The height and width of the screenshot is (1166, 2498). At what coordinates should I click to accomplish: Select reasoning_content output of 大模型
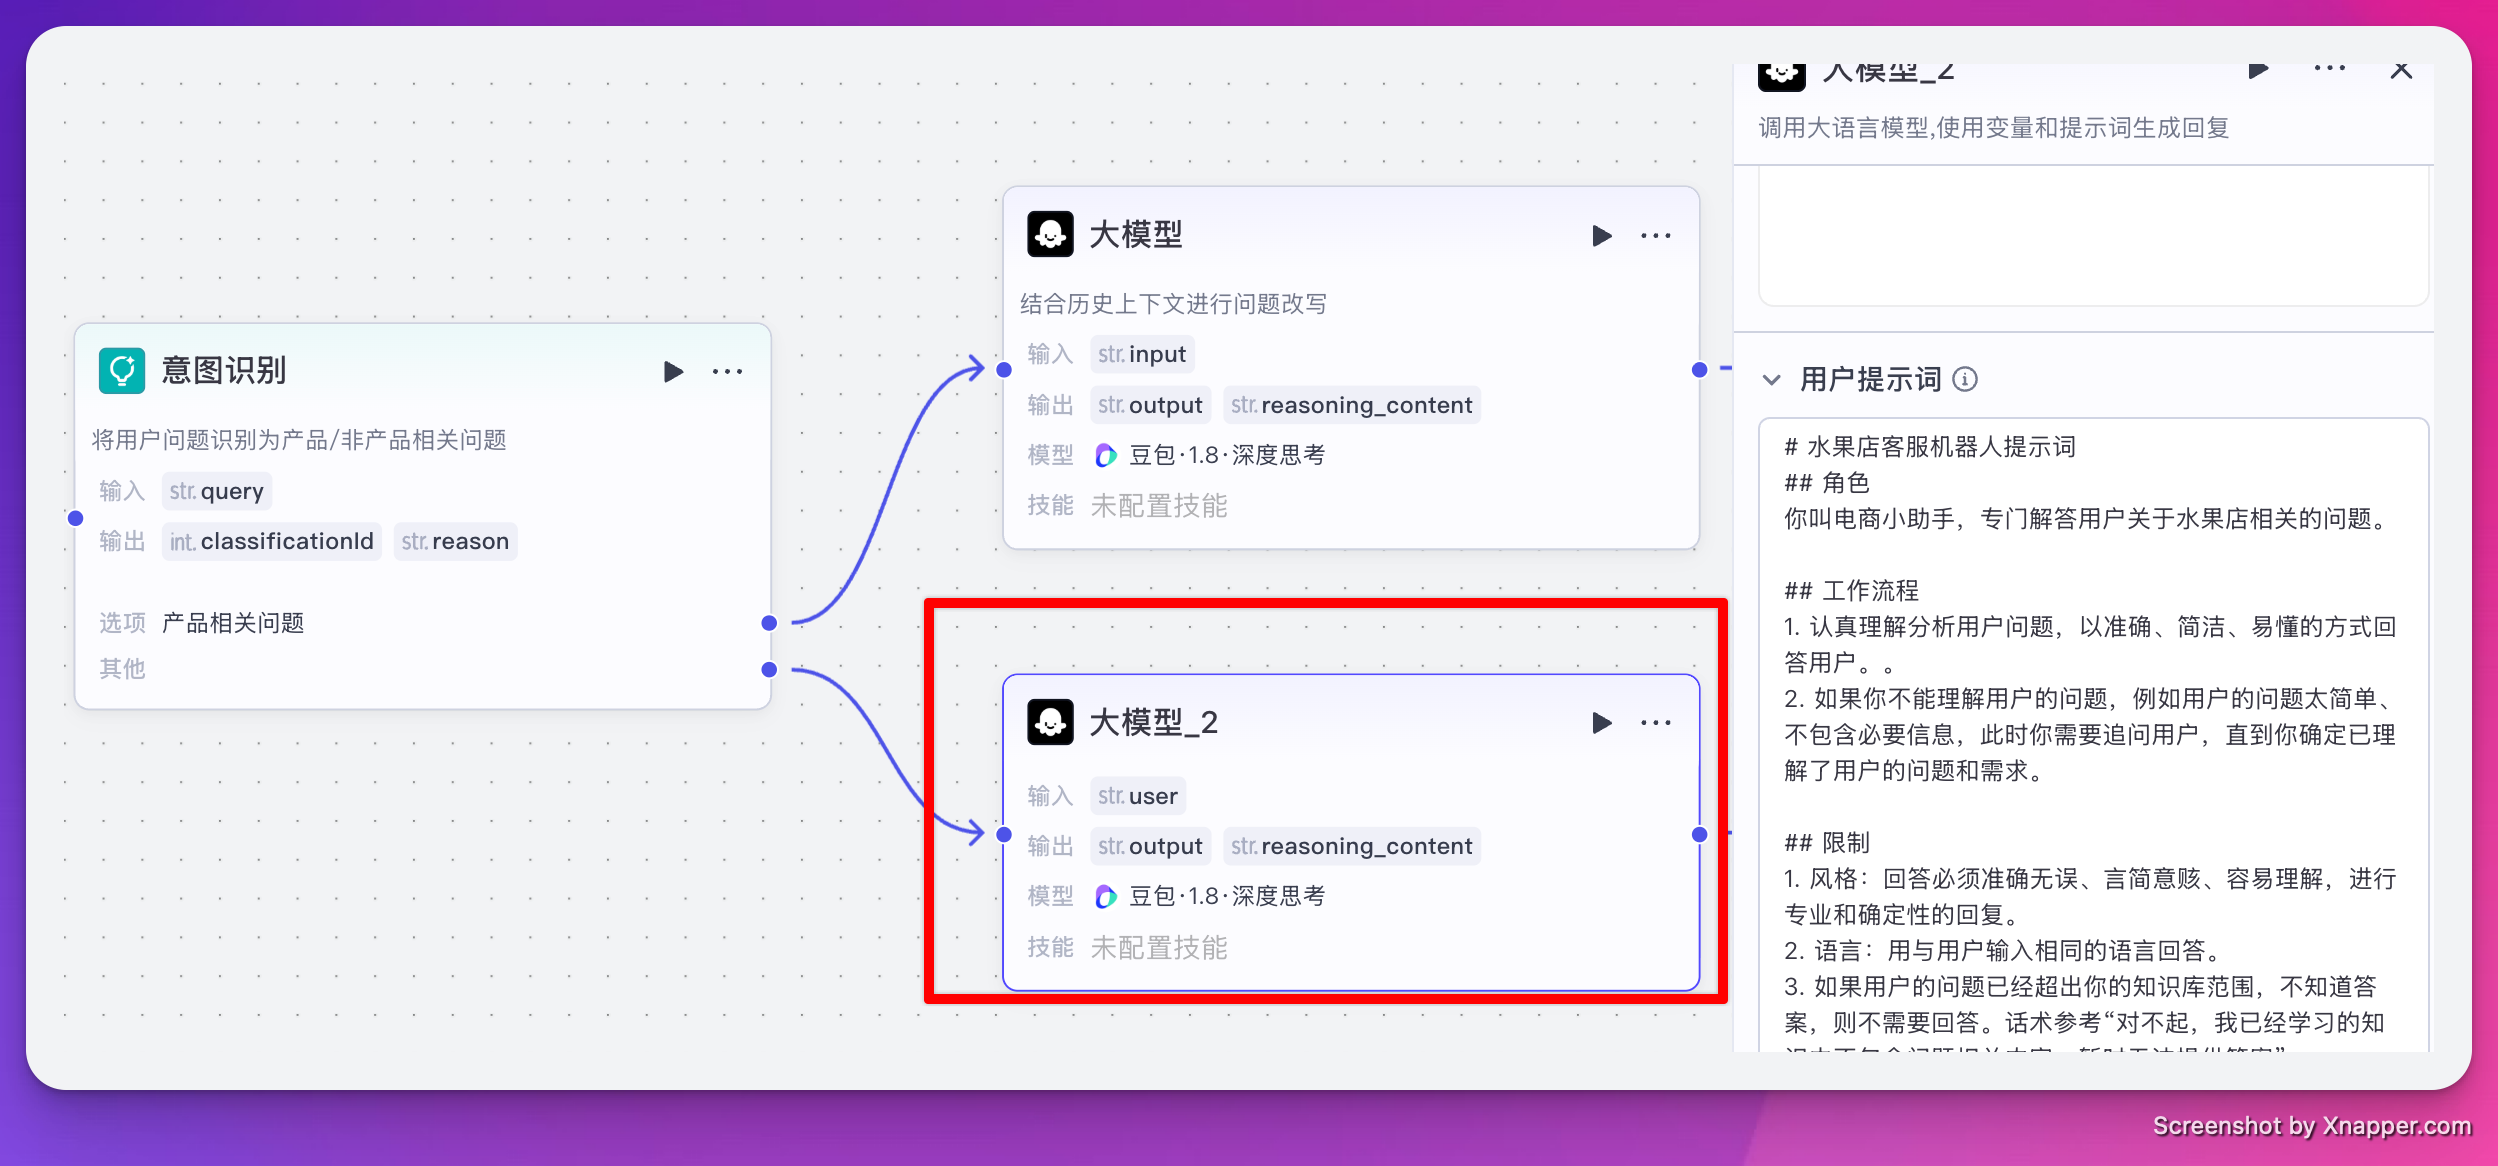(1351, 405)
